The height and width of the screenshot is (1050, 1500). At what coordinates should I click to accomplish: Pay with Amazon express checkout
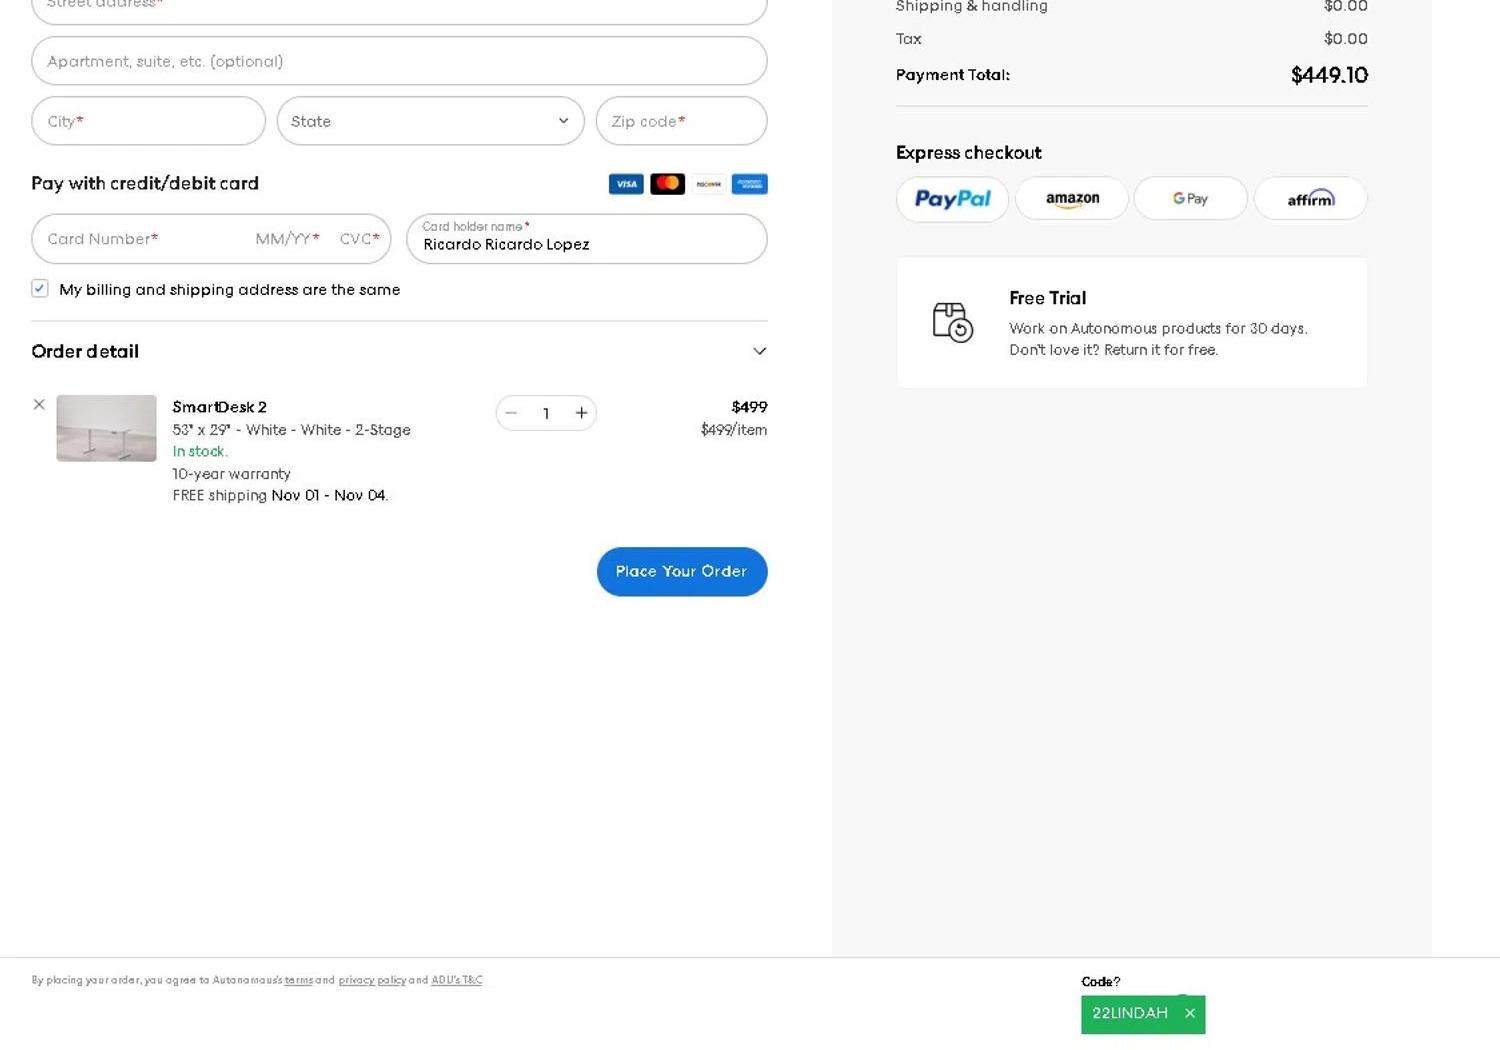[x=1072, y=199]
